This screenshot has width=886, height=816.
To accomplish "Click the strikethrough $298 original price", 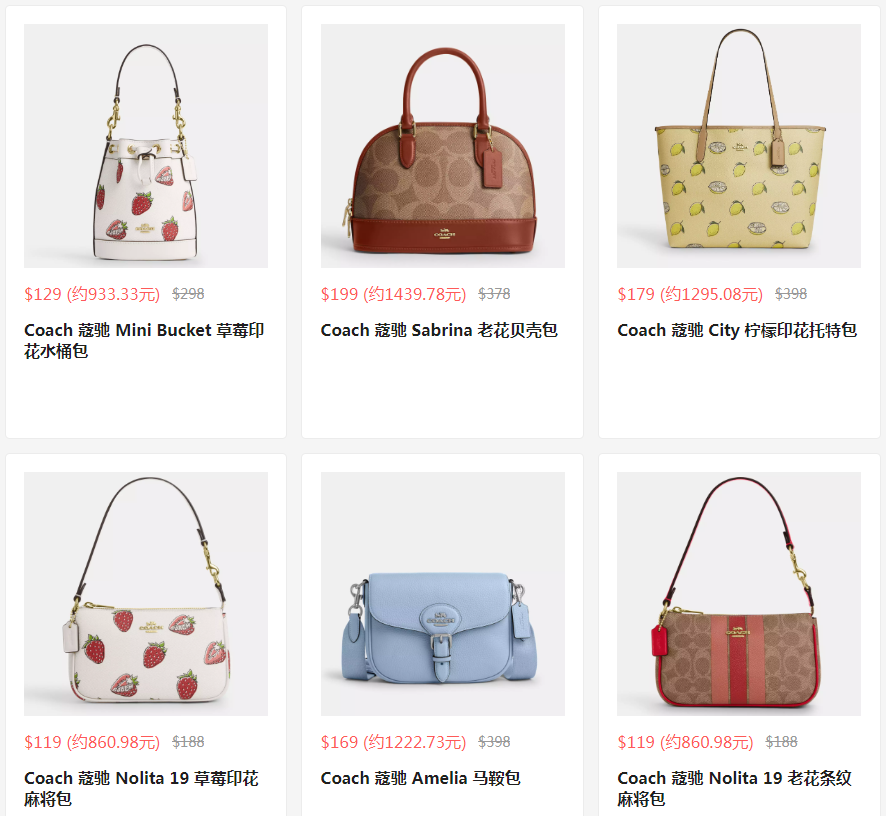I will pyautogui.click(x=188, y=294).
